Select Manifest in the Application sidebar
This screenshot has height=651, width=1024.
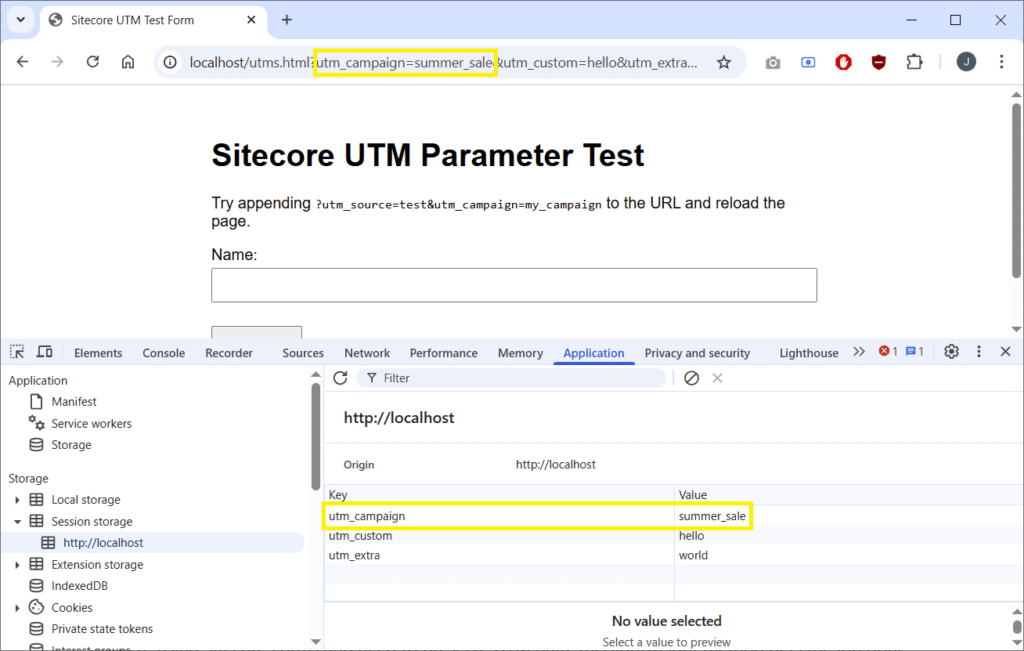[74, 402]
